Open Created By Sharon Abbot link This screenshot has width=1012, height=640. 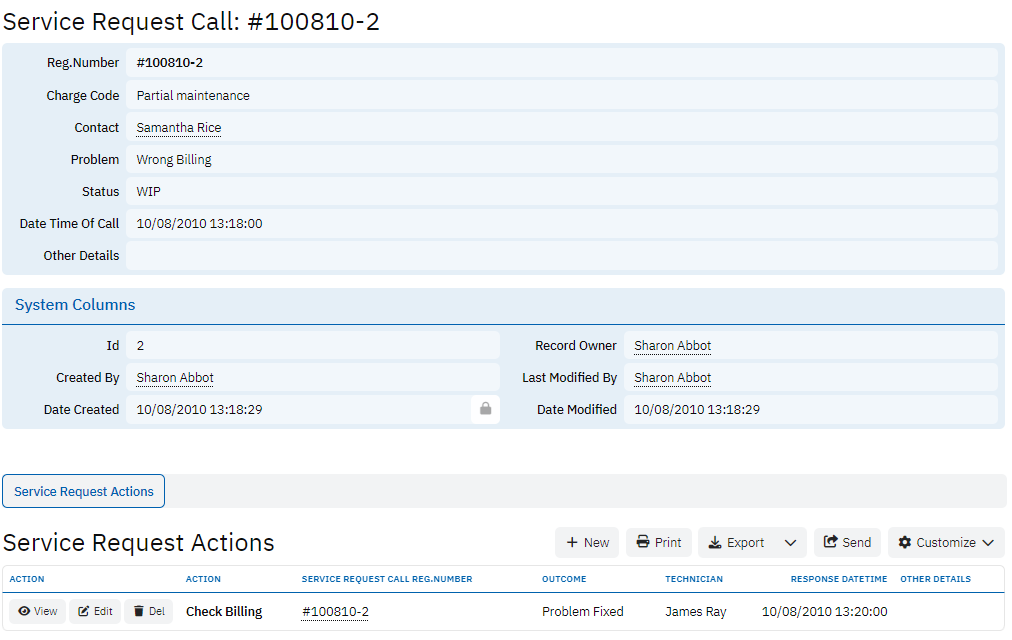[175, 378]
